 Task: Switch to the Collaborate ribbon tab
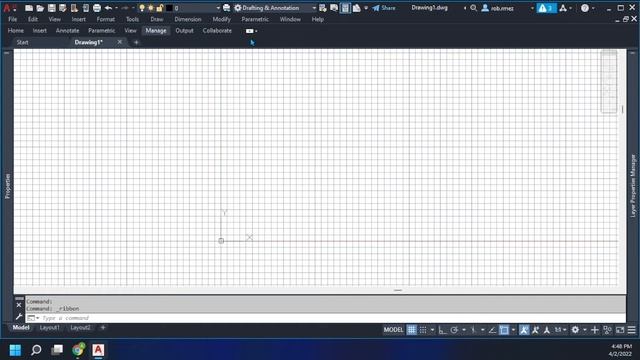point(217,31)
